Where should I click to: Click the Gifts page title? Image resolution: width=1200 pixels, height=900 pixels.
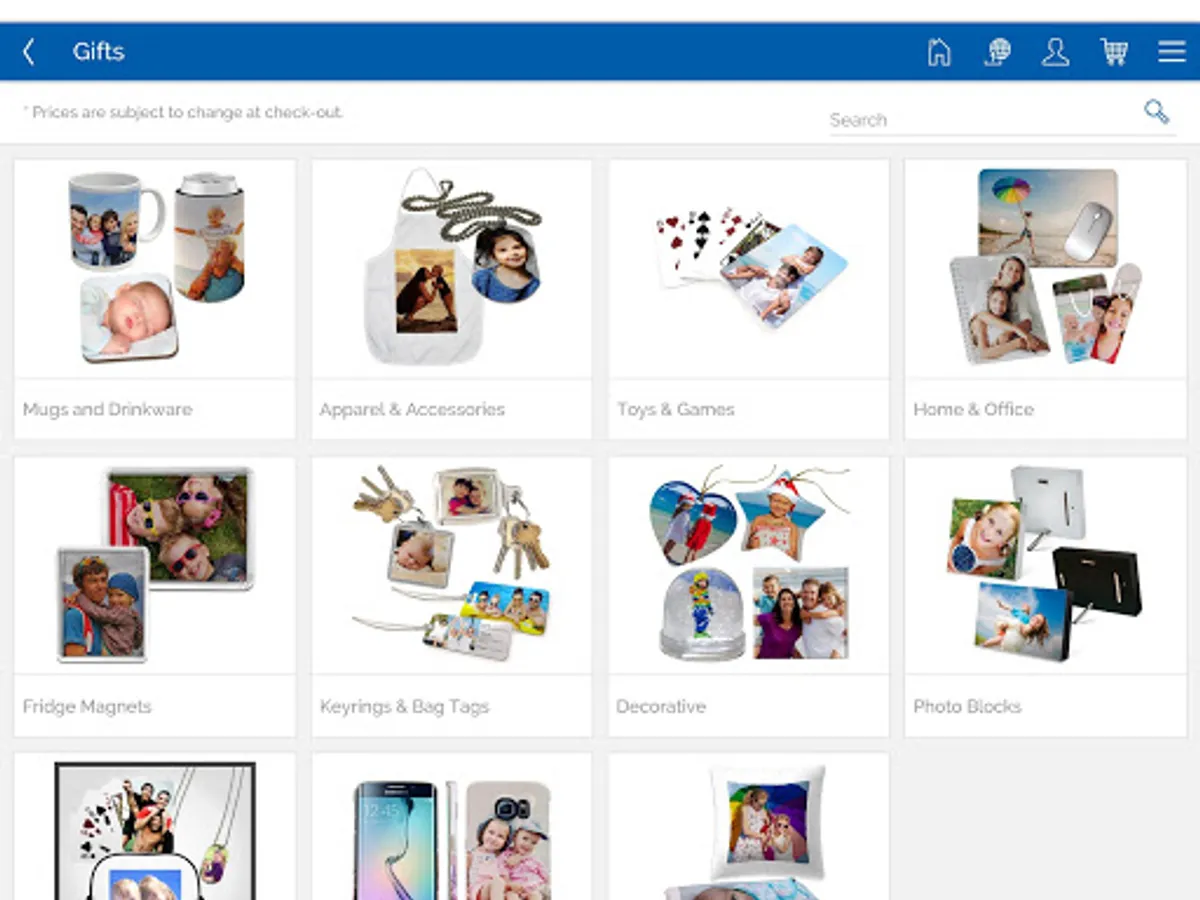(98, 52)
